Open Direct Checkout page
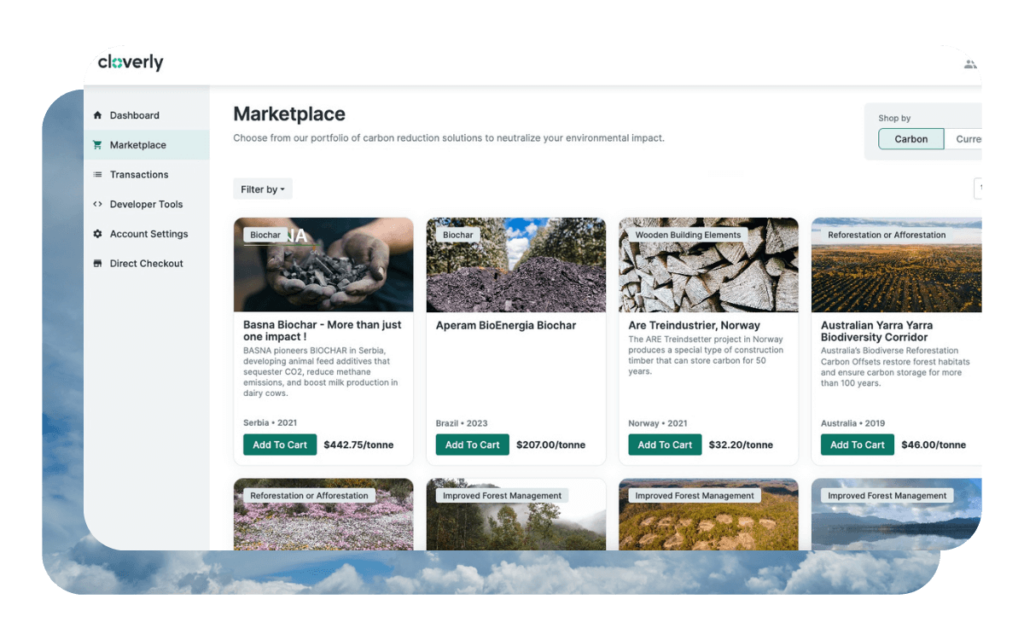This screenshot has width=1024, height=640. click(146, 263)
